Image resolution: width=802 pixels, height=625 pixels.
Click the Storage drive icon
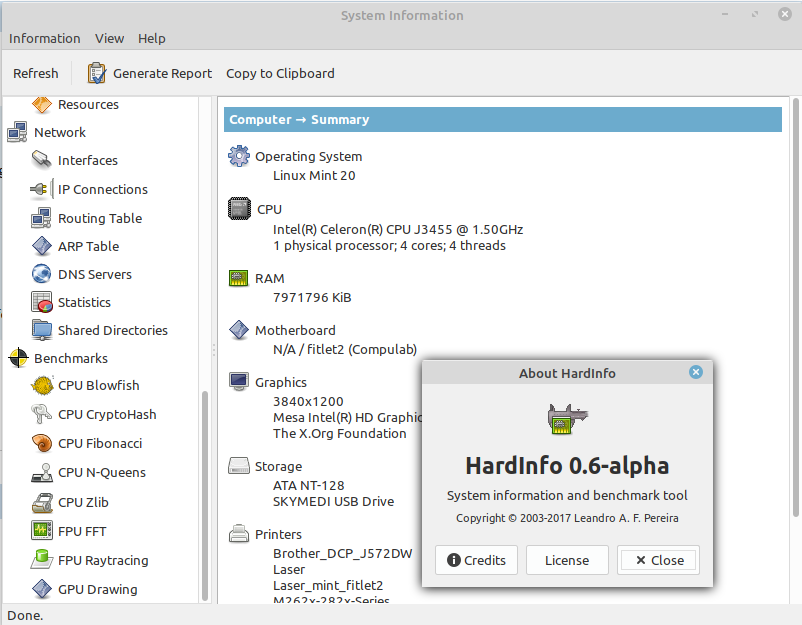point(238,465)
